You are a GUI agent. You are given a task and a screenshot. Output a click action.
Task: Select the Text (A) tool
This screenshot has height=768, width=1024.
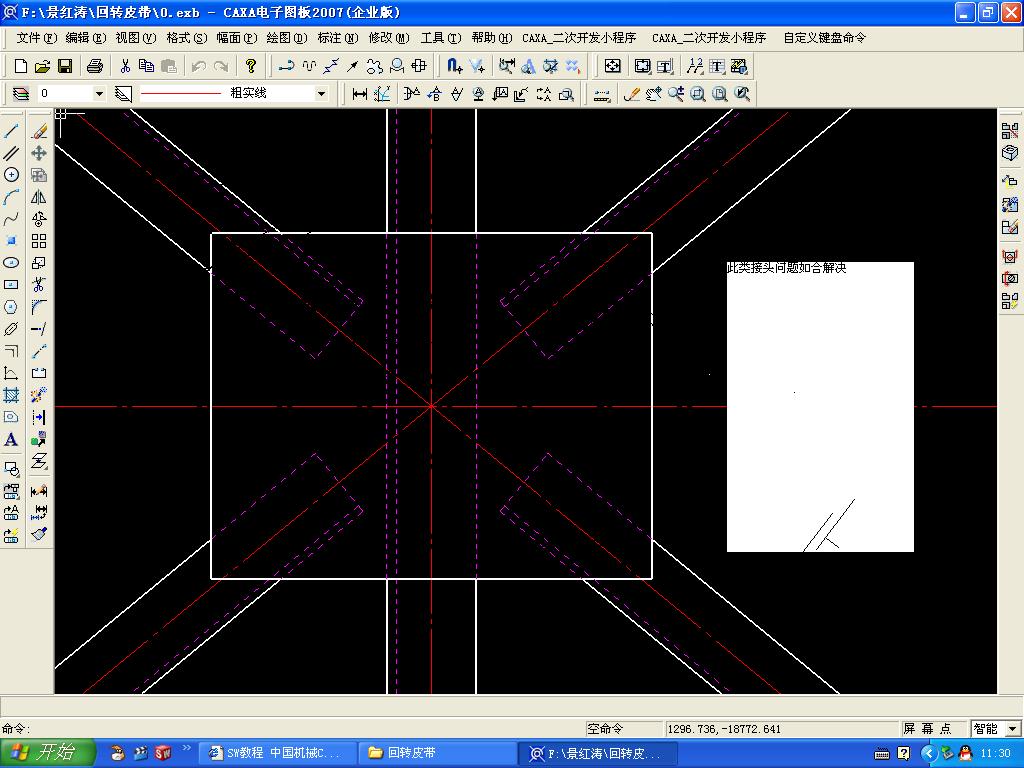coord(11,440)
